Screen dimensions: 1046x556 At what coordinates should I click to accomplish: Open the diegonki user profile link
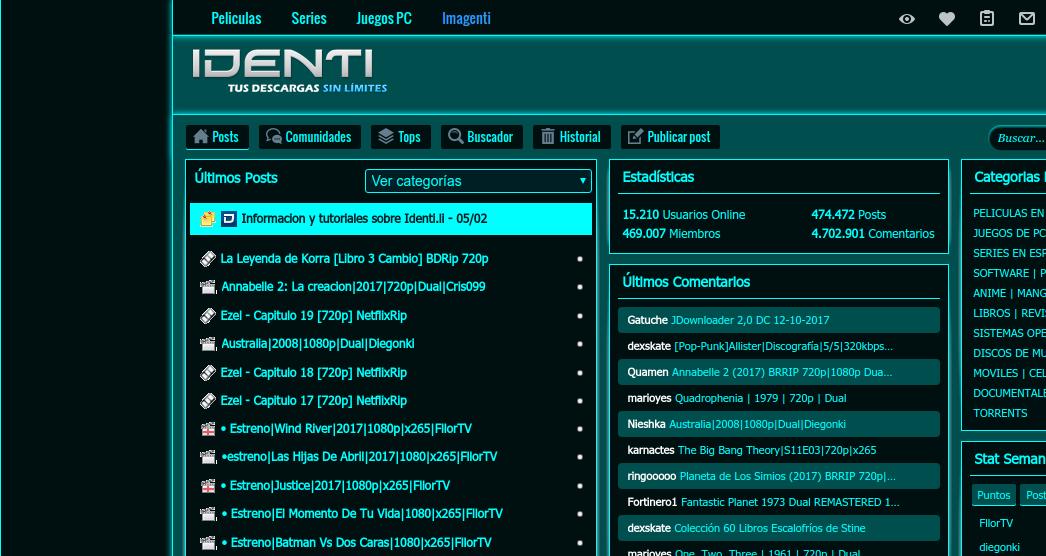(x=999, y=547)
